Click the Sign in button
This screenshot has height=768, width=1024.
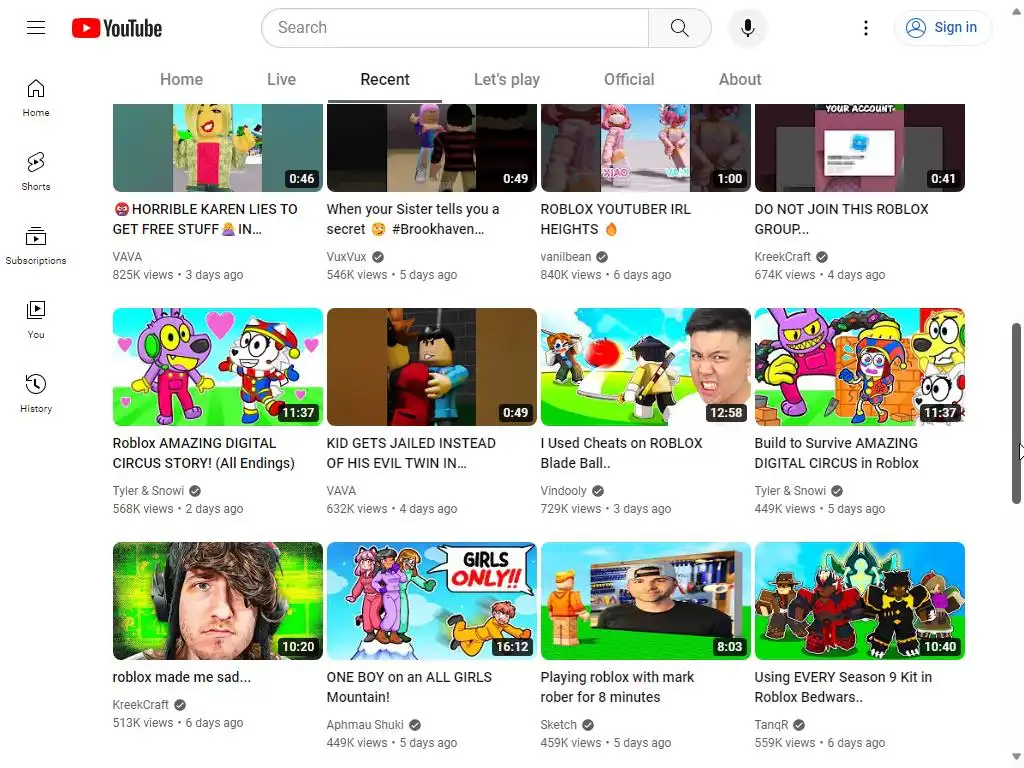click(x=942, y=28)
